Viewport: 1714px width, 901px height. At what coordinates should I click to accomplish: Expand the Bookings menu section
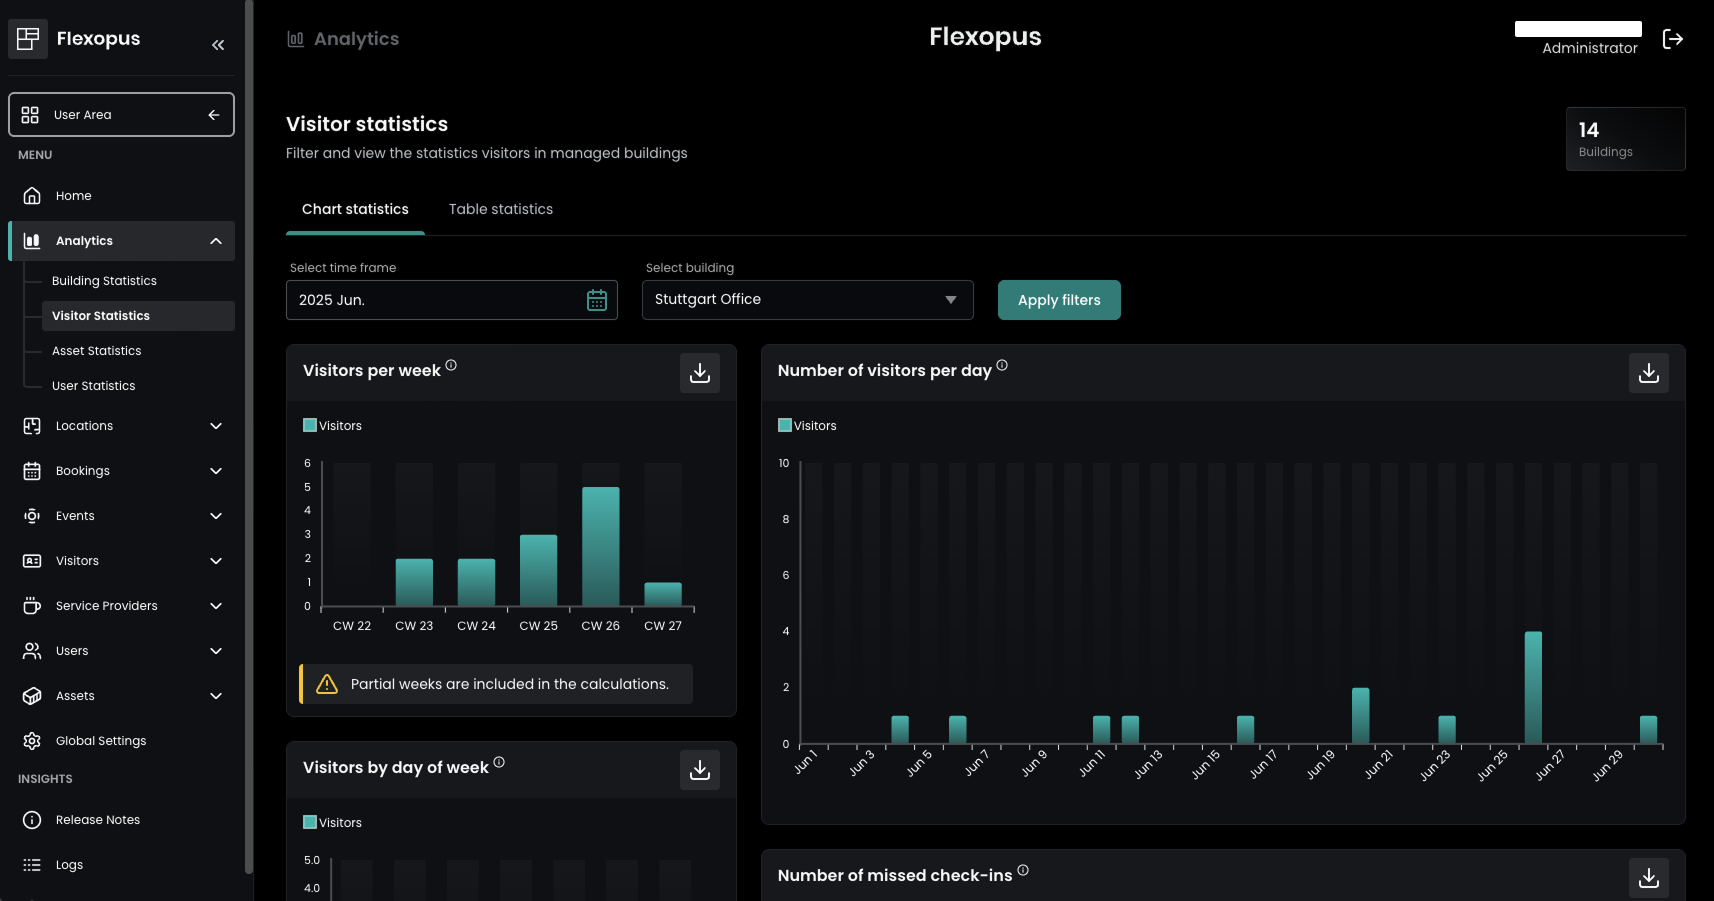[122, 471]
